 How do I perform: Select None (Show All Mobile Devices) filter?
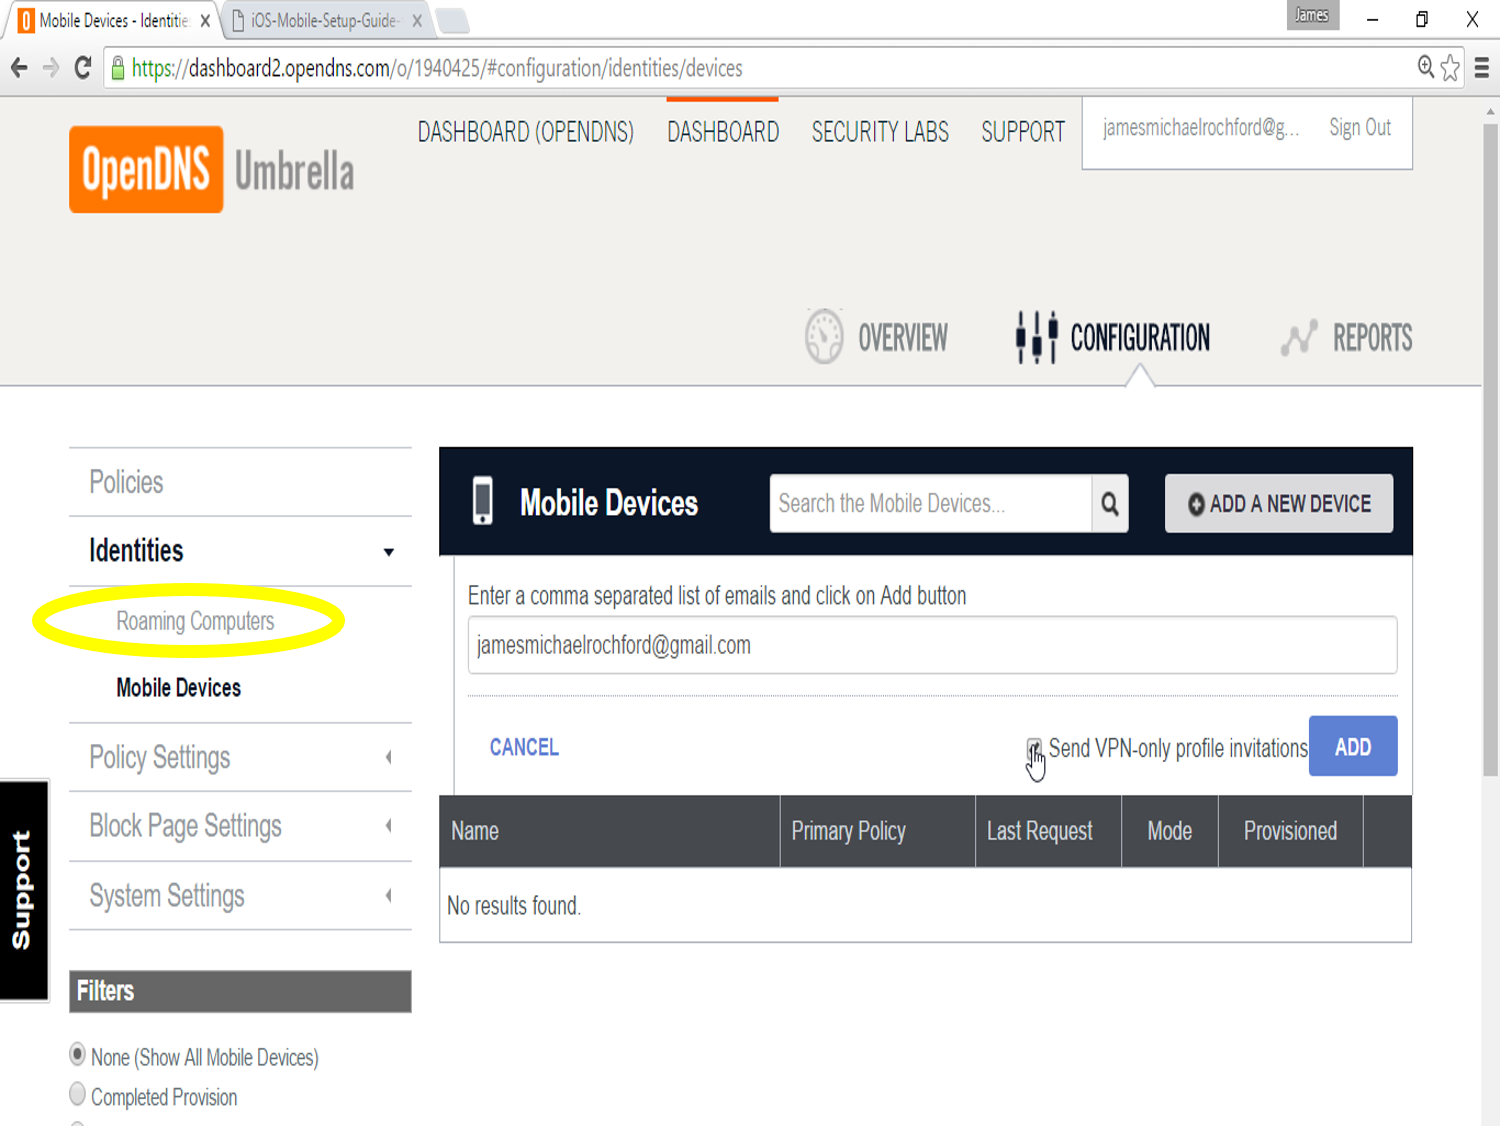tap(77, 1054)
